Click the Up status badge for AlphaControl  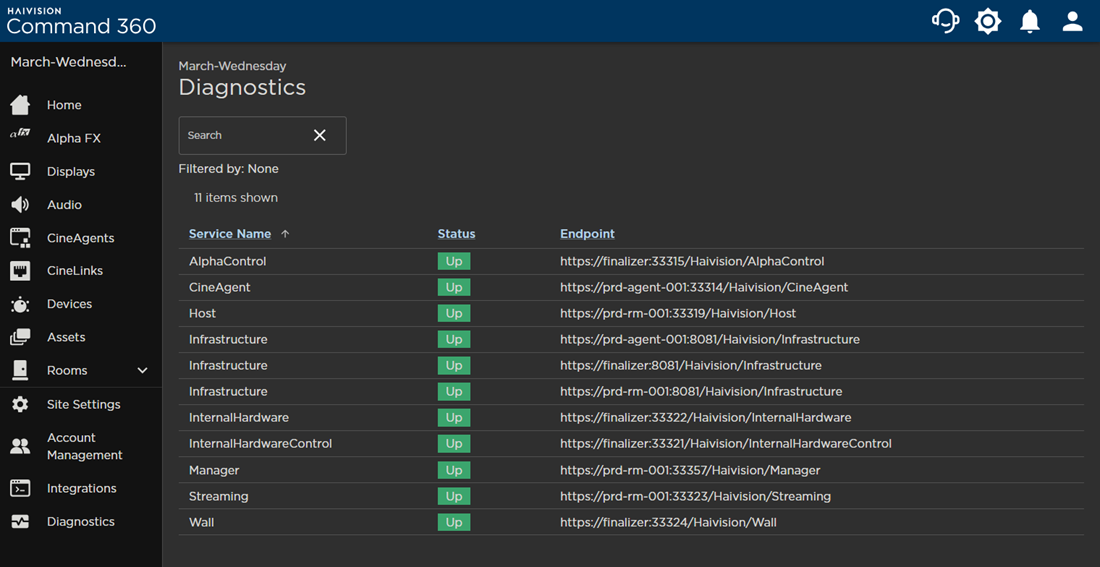pyautogui.click(x=454, y=261)
